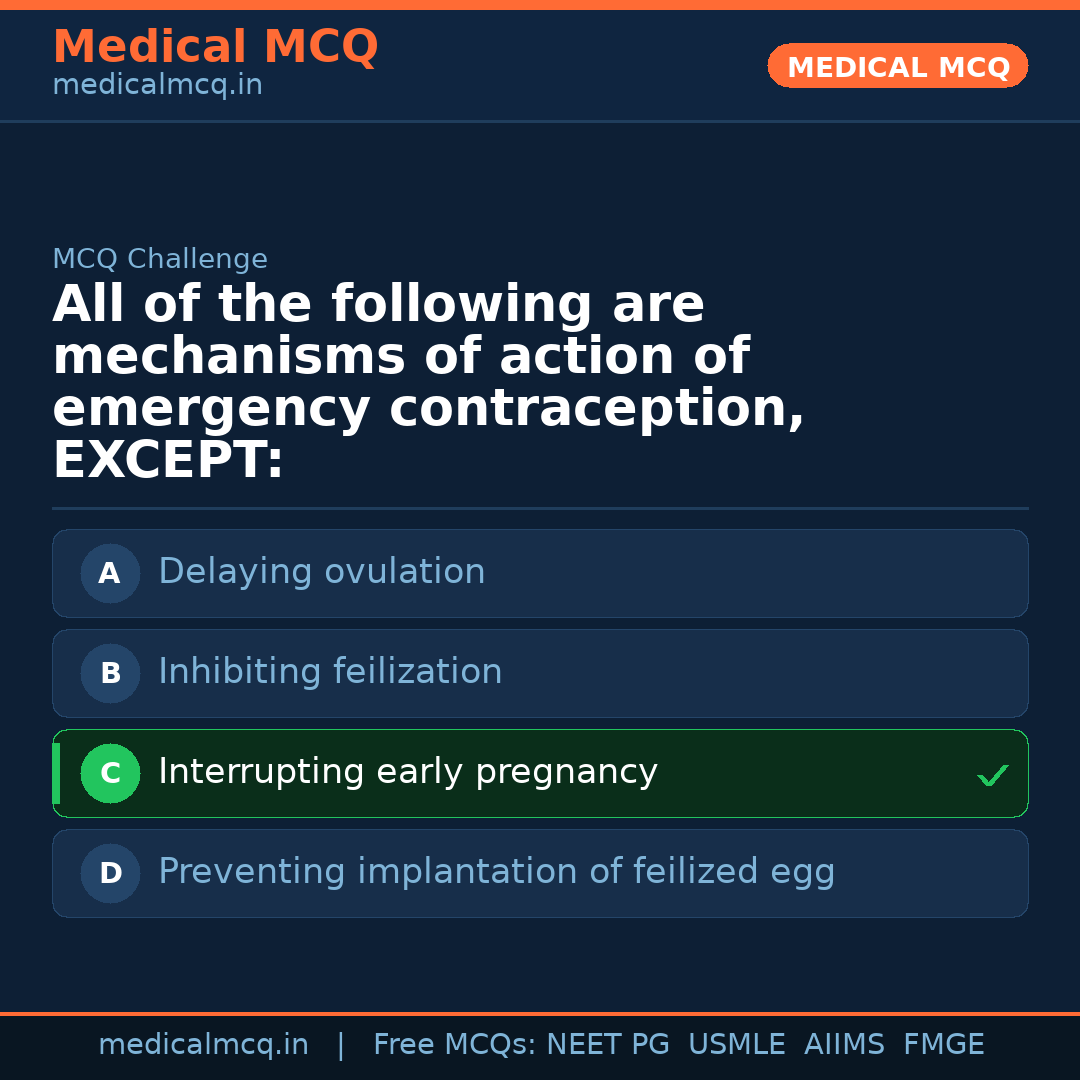Open medicalmcq.in link under the header title
The width and height of the screenshot is (1080, 1080).
[x=157, y=86]
